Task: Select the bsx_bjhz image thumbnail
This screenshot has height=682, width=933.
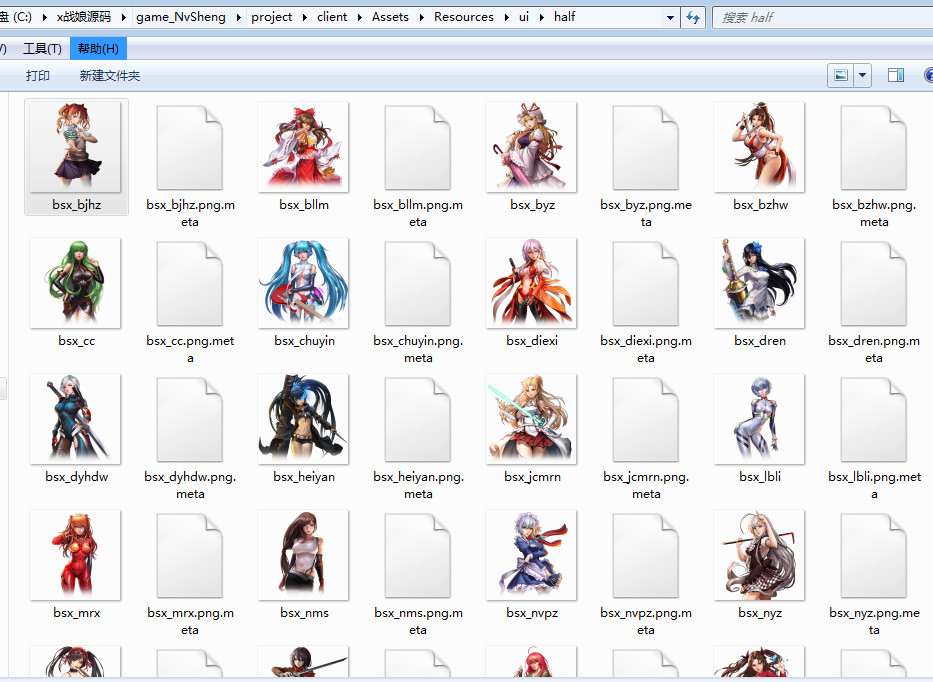Action: pyautogui.click(x=76, y=146)
